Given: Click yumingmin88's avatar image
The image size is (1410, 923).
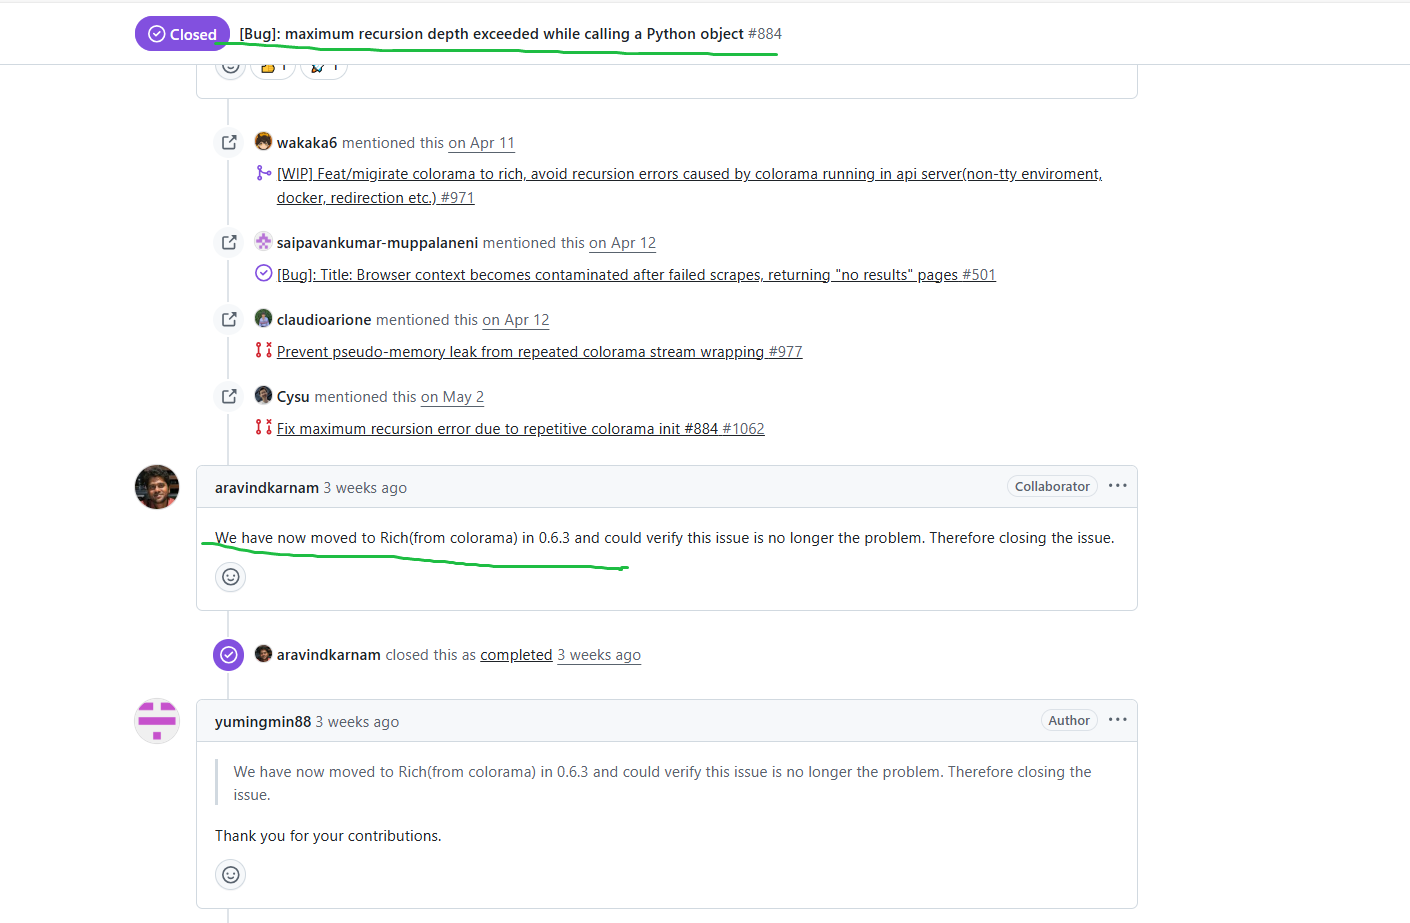Looking at the screenshot, I should tap(157, 721).
